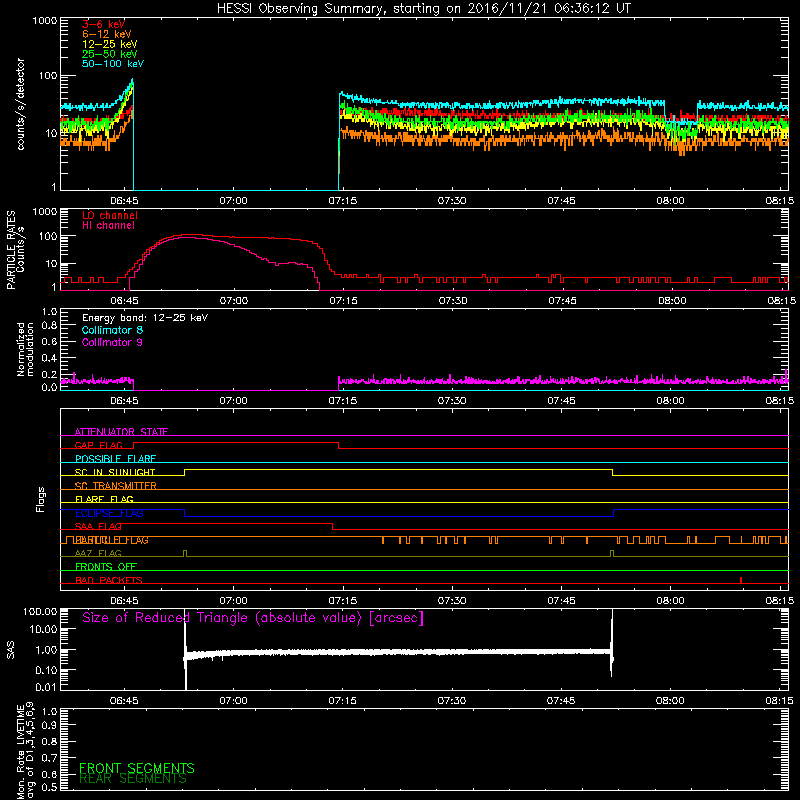
Task: Select the "LO channel" legend label
Action: (110, 215)
